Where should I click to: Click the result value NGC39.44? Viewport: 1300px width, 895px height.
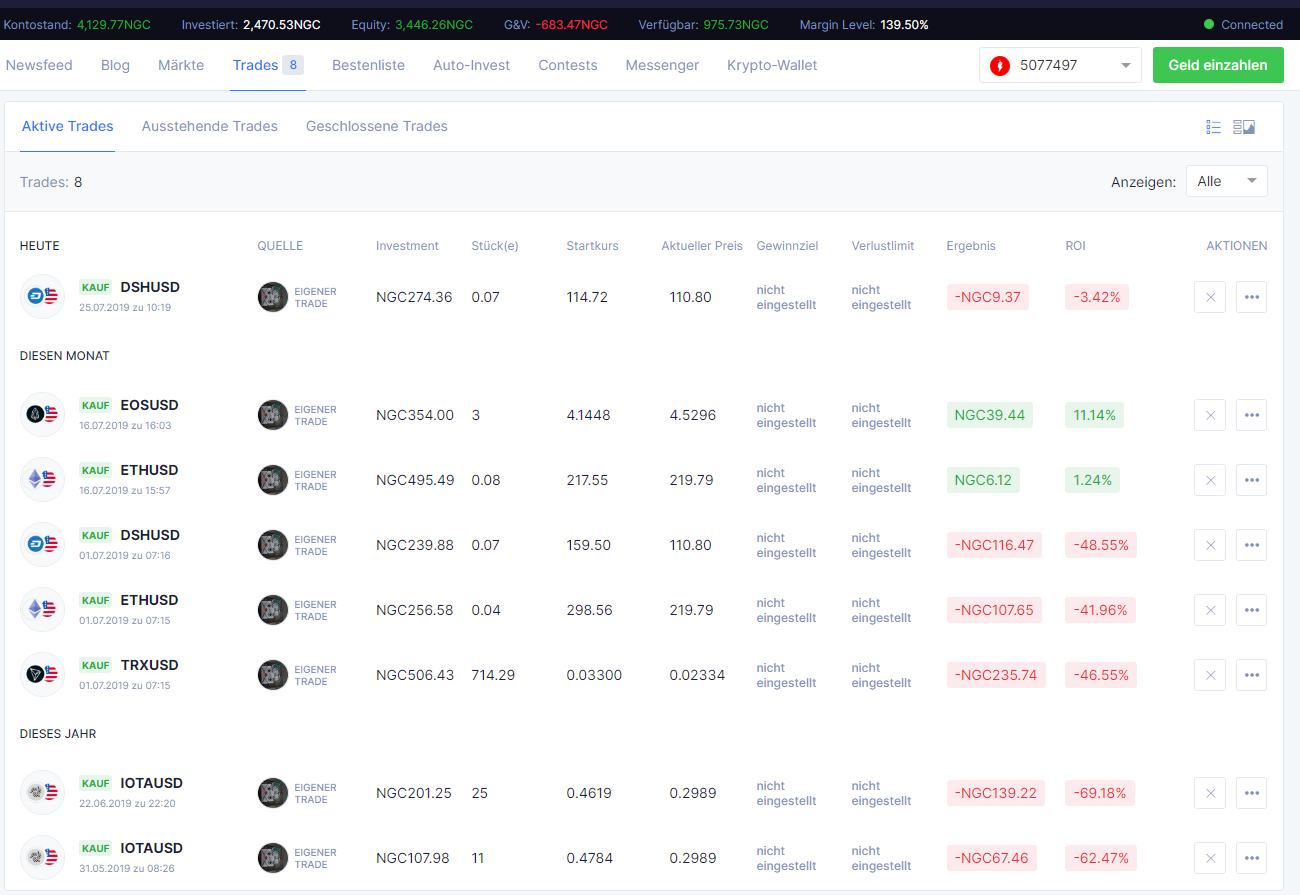[x=990, y=415]
